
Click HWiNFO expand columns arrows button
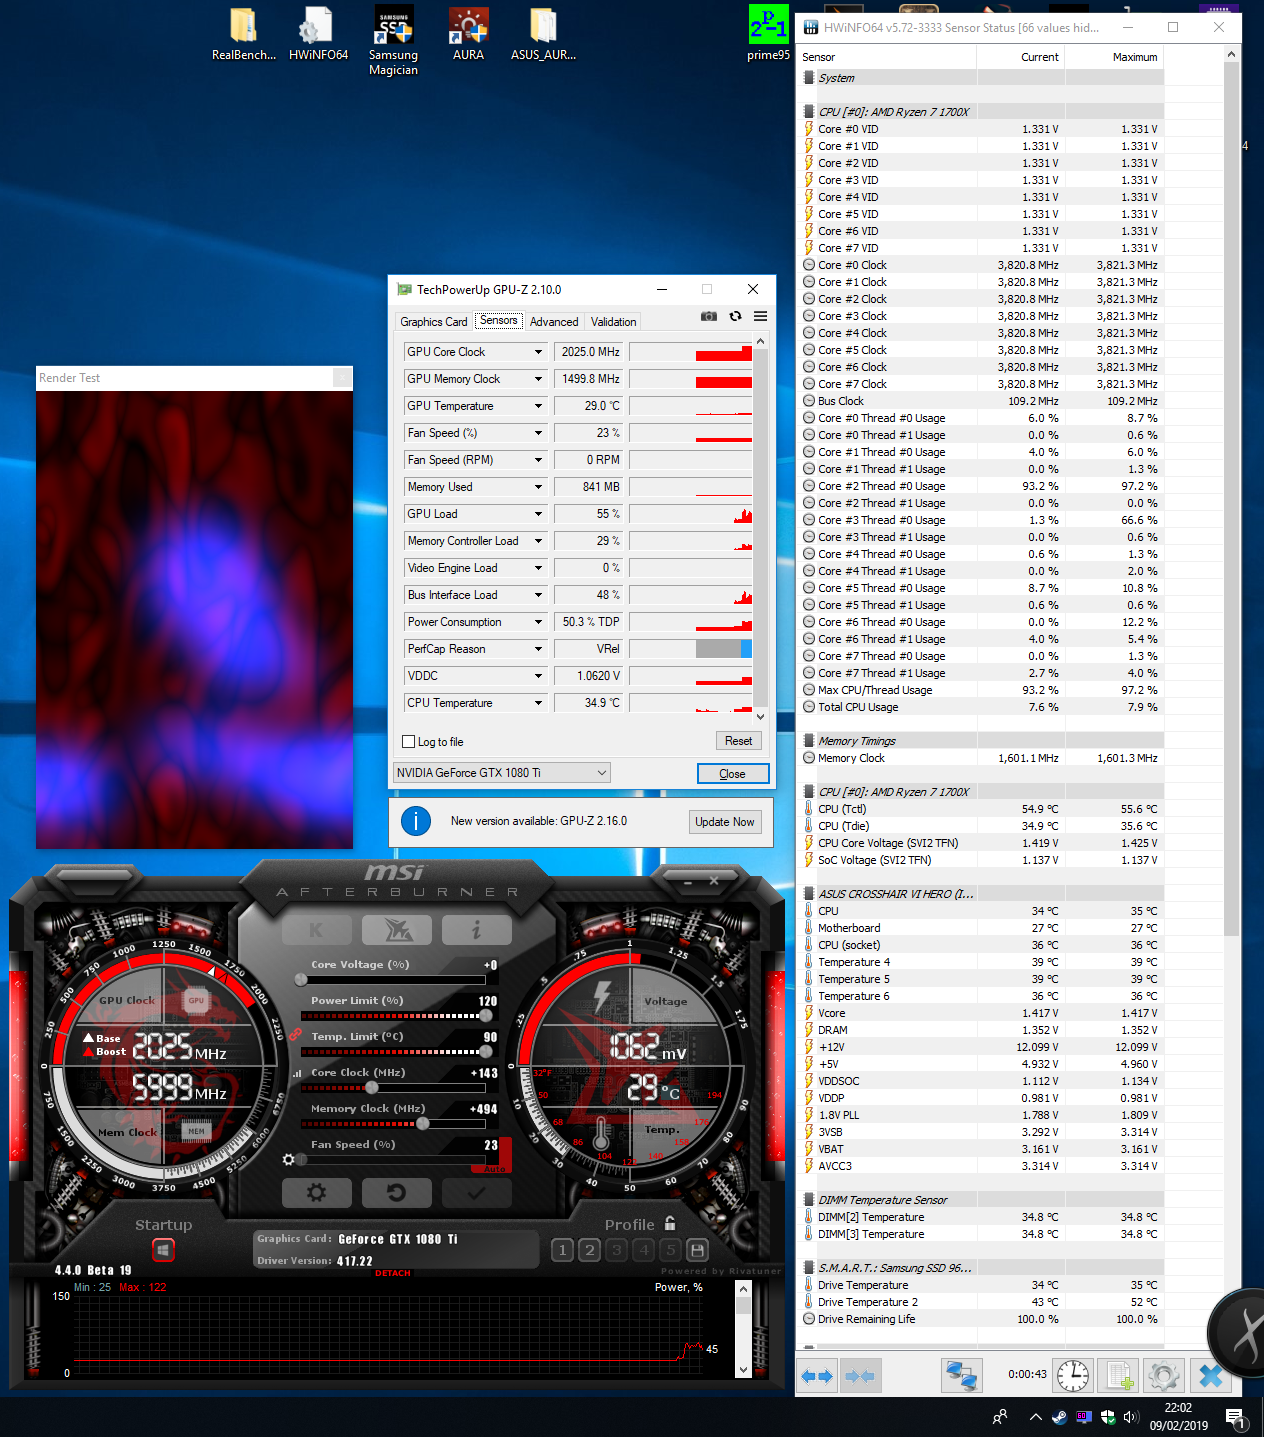tap(817, 1376)
